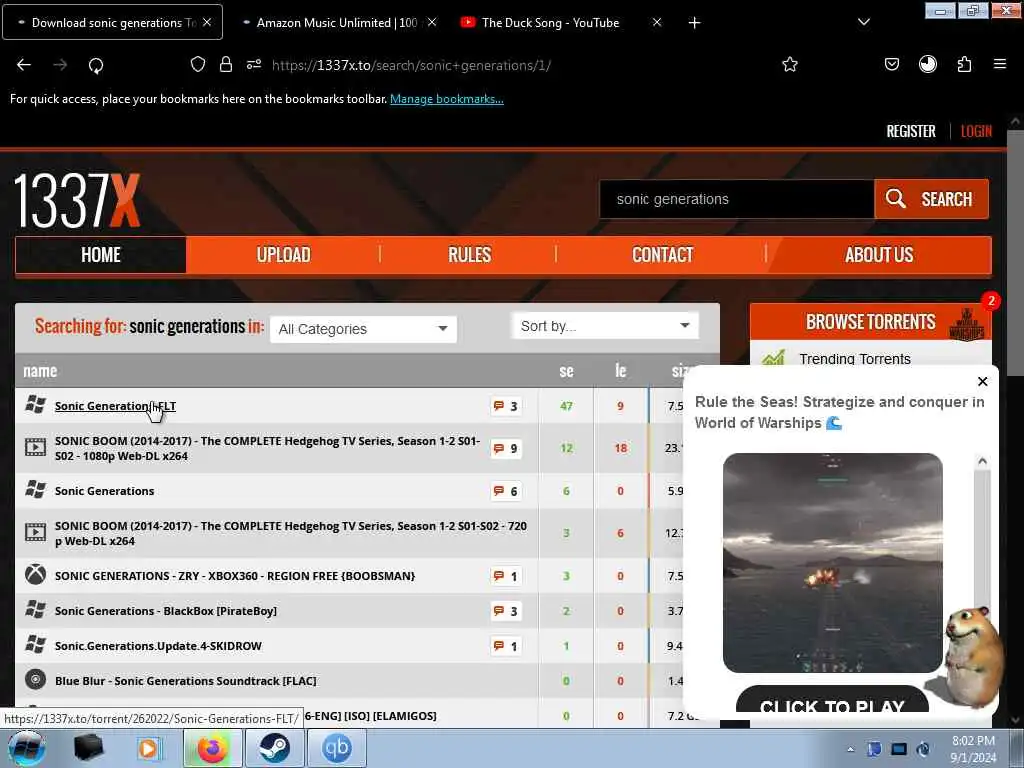This screenshot has height=768, width=1024.
Task: Focus the sonic generations search box
Action: point(737,199)
